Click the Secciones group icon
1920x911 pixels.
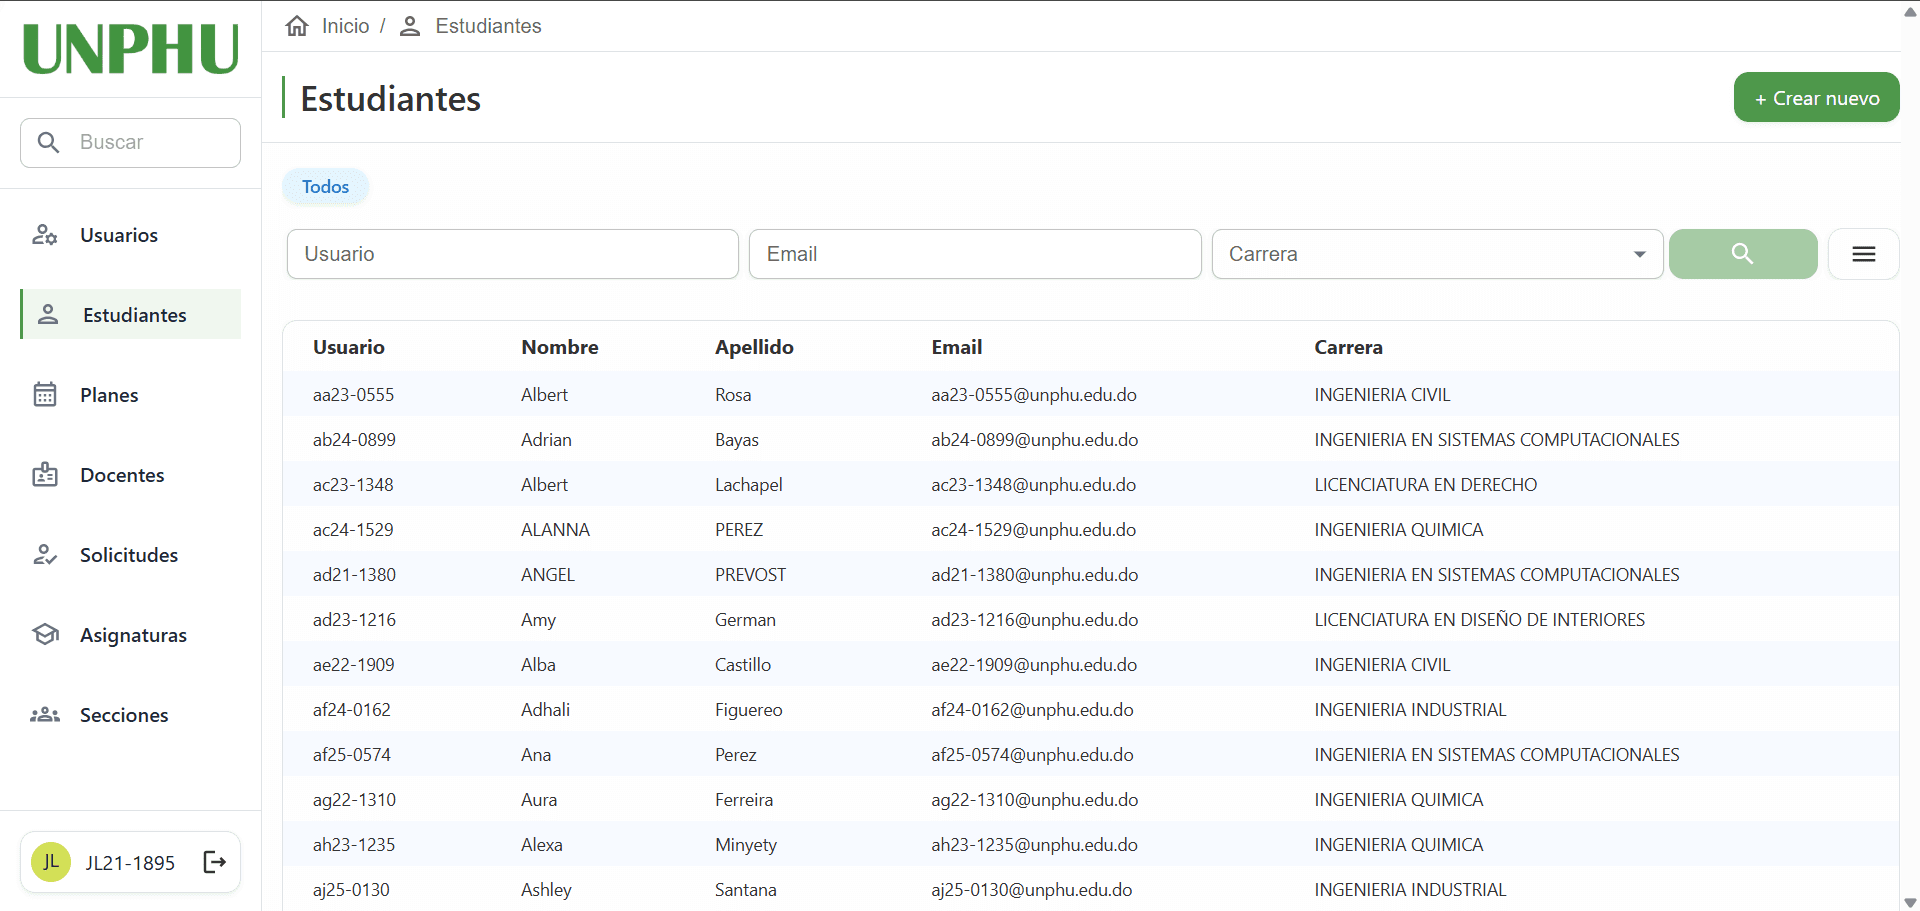(x=45, y=715)
